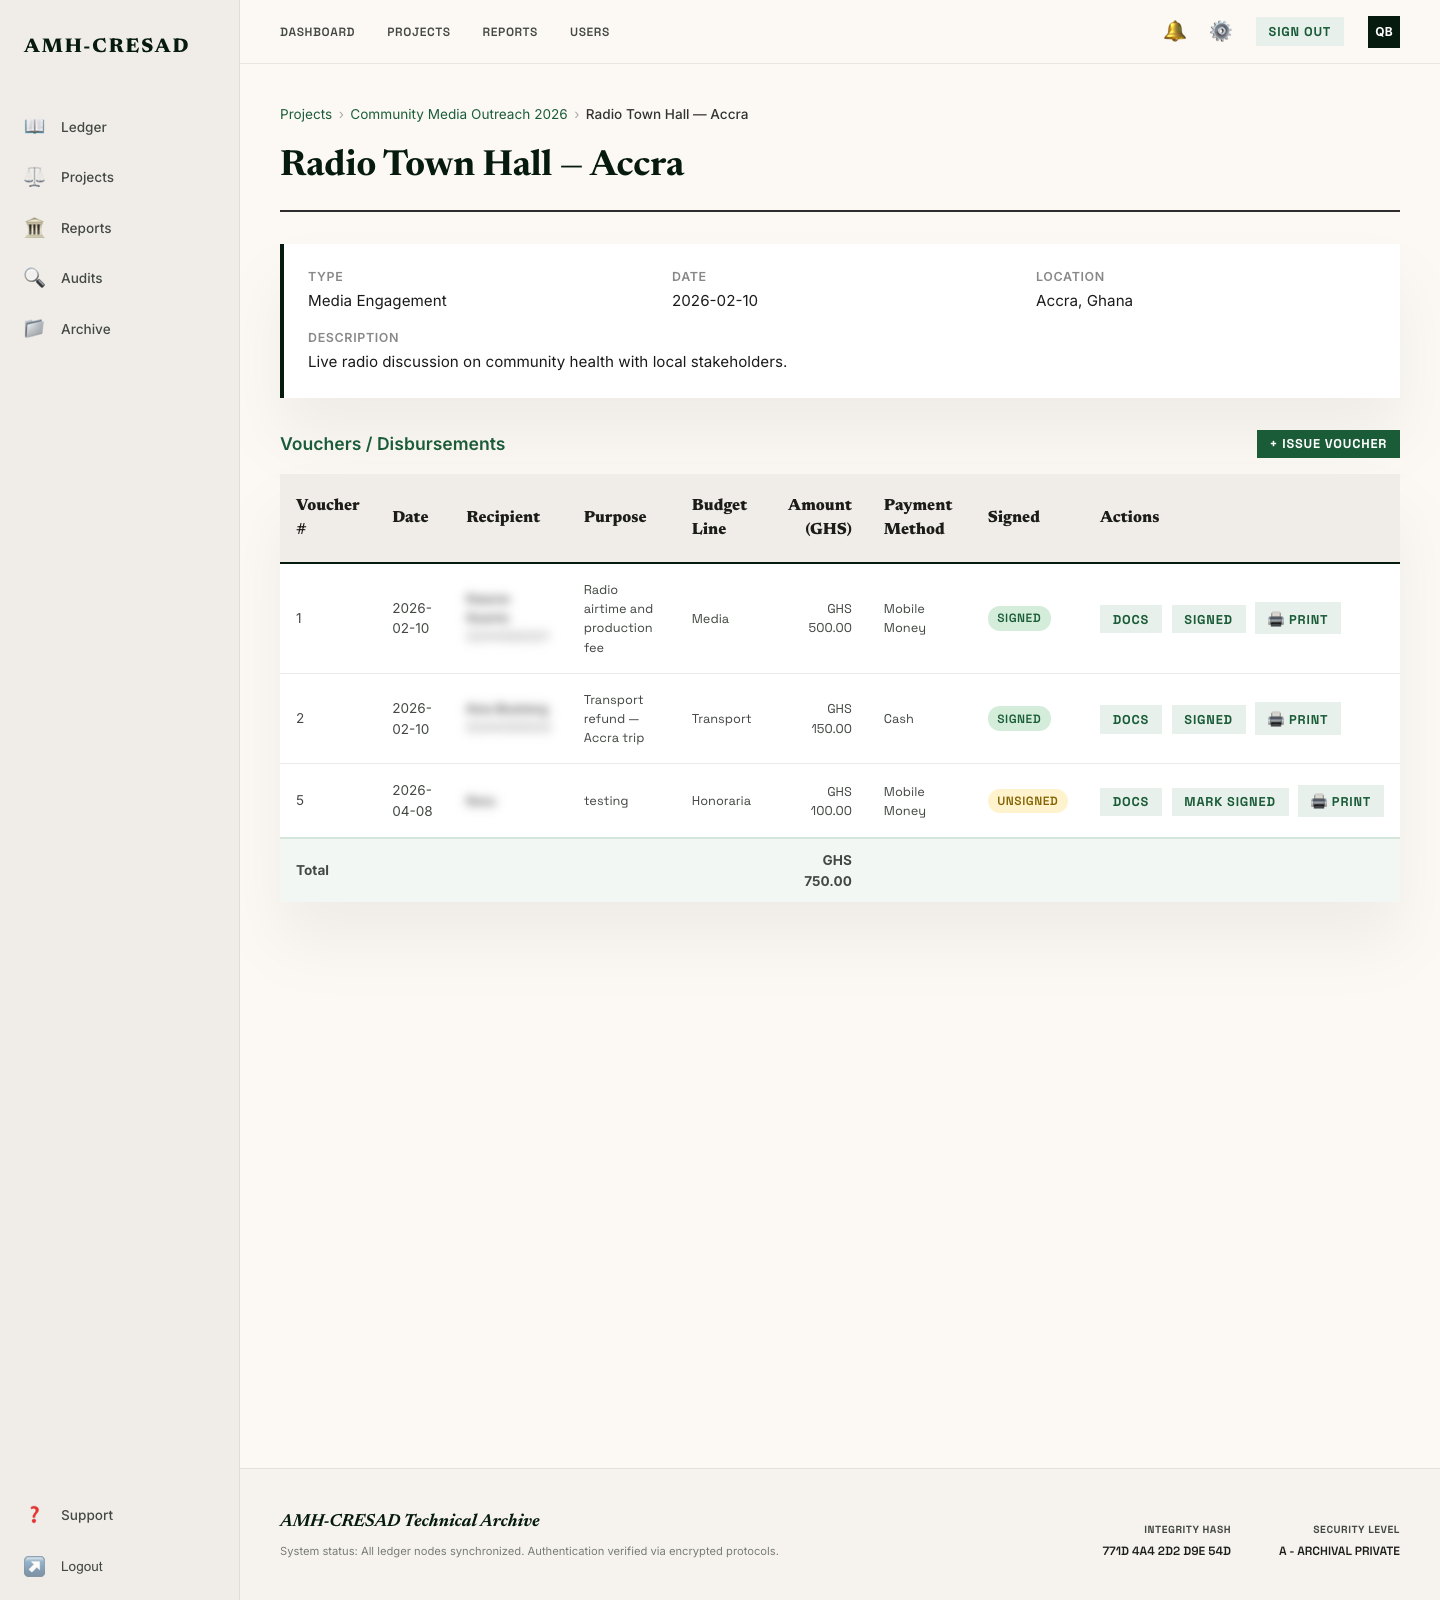
Task: Open Community Media Outreach 2026 breadcrumb link
Action: click(x=458, y=114)
